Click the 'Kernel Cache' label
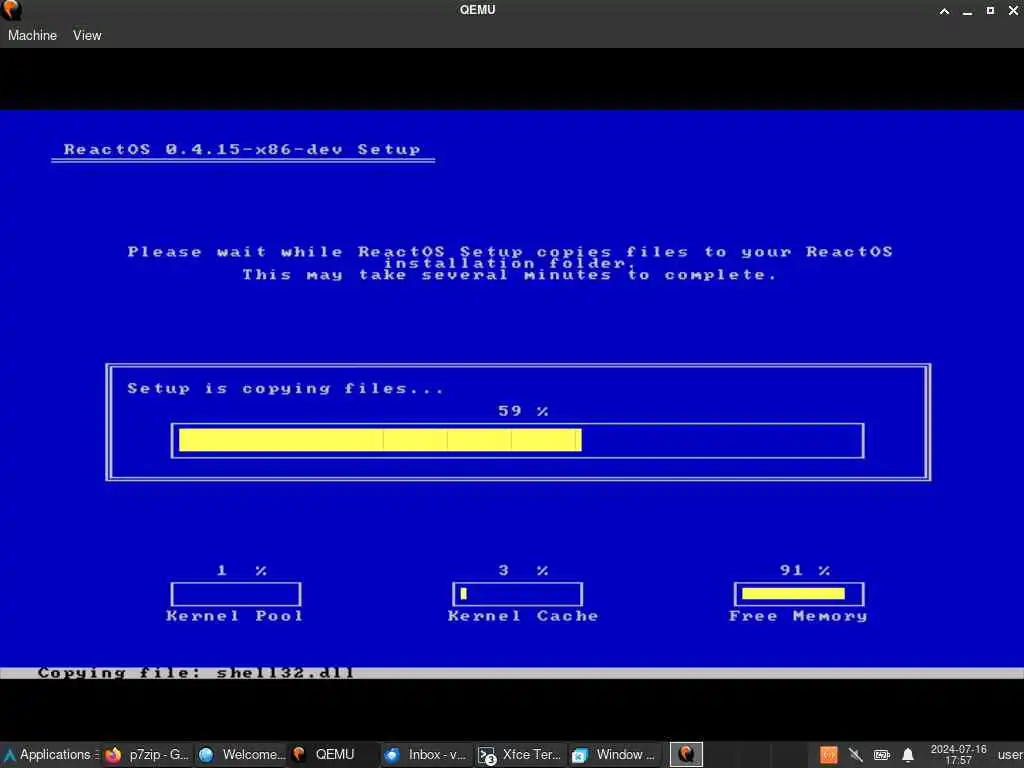 click(523, 616)
